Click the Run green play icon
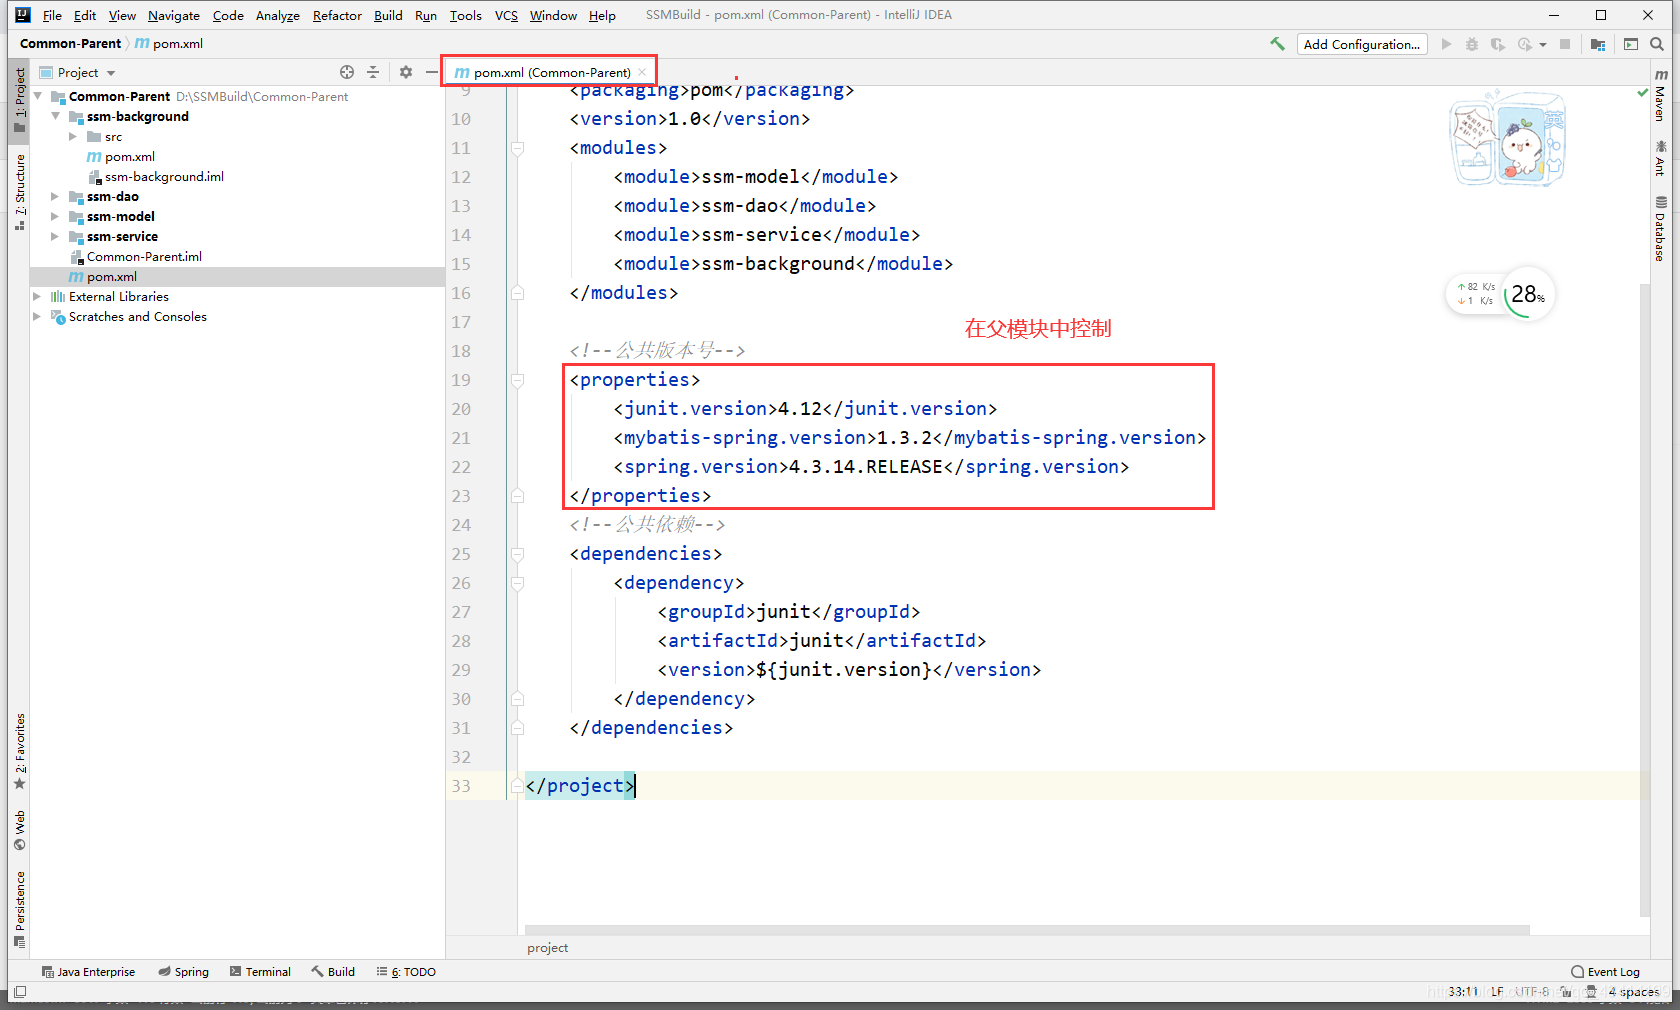 1446,44
